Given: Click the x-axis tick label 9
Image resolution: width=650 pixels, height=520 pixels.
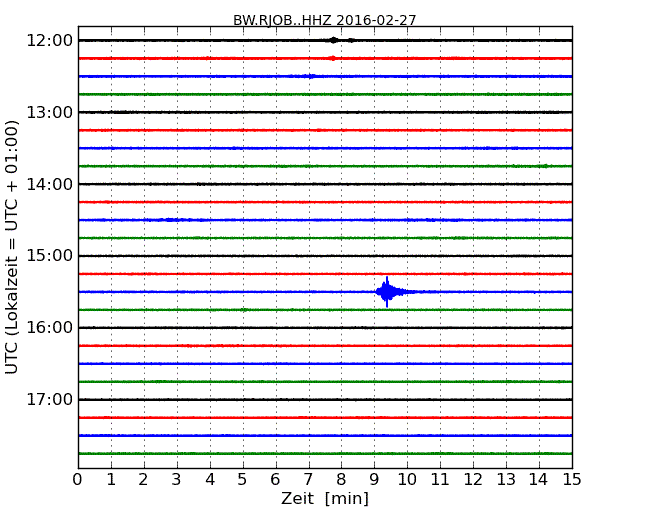Looking at the screenshot, I should click(374, 479).
